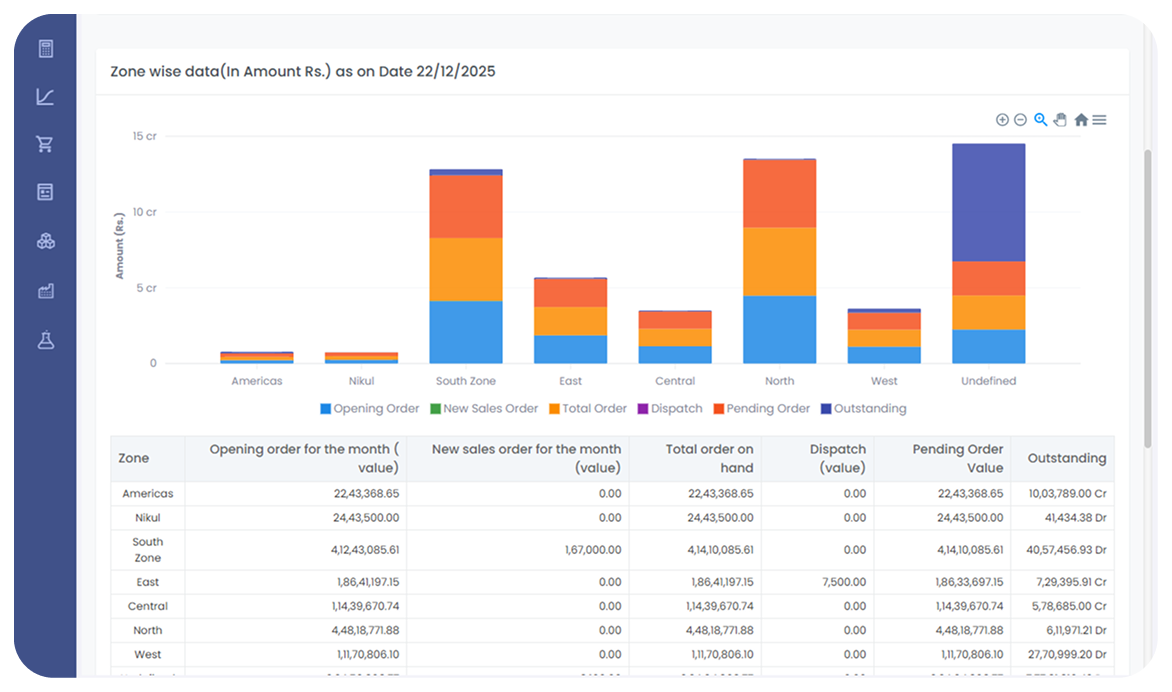This screenshot has width=1172, height=692.
Task: Hide the Outstanding series via legend
Action: [863, 409]
